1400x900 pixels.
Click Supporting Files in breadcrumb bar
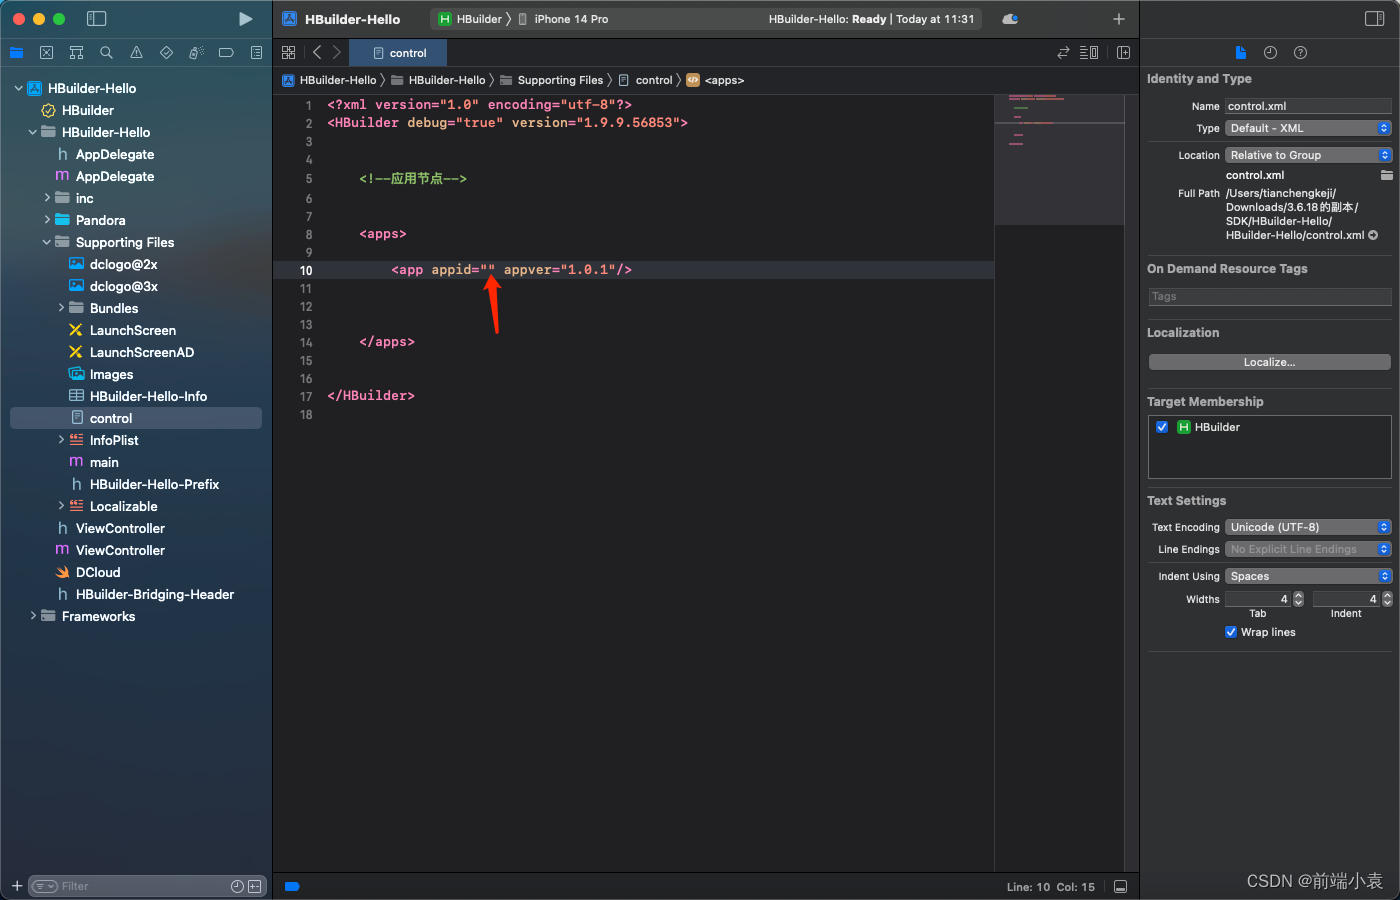point(551,80)
